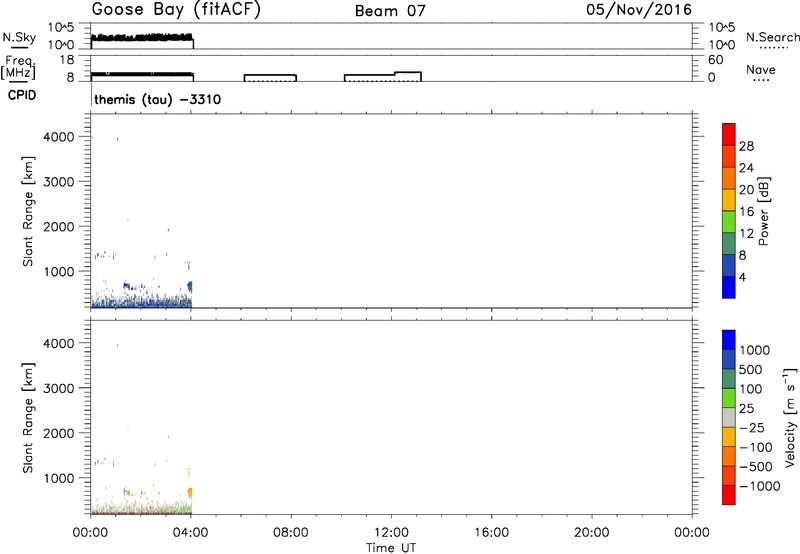Click the 'Time UT' axis title
800x554 pixels.
pyautogui.click(x=391, y=548)
